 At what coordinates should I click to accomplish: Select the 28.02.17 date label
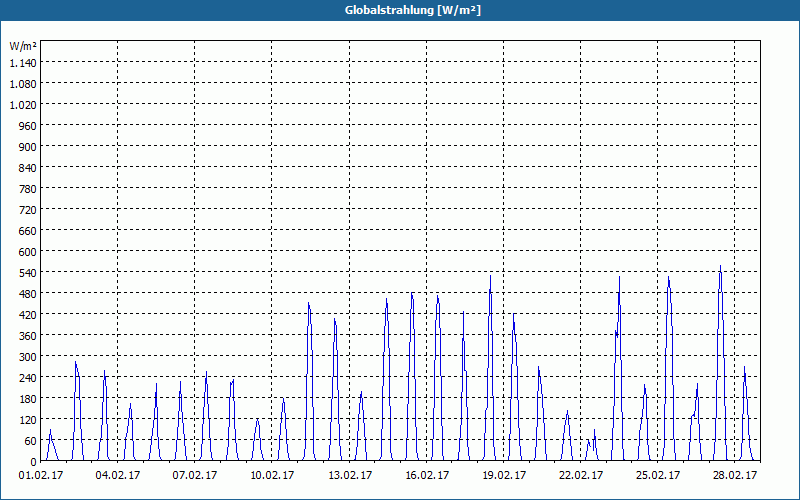tap(735, 475)
